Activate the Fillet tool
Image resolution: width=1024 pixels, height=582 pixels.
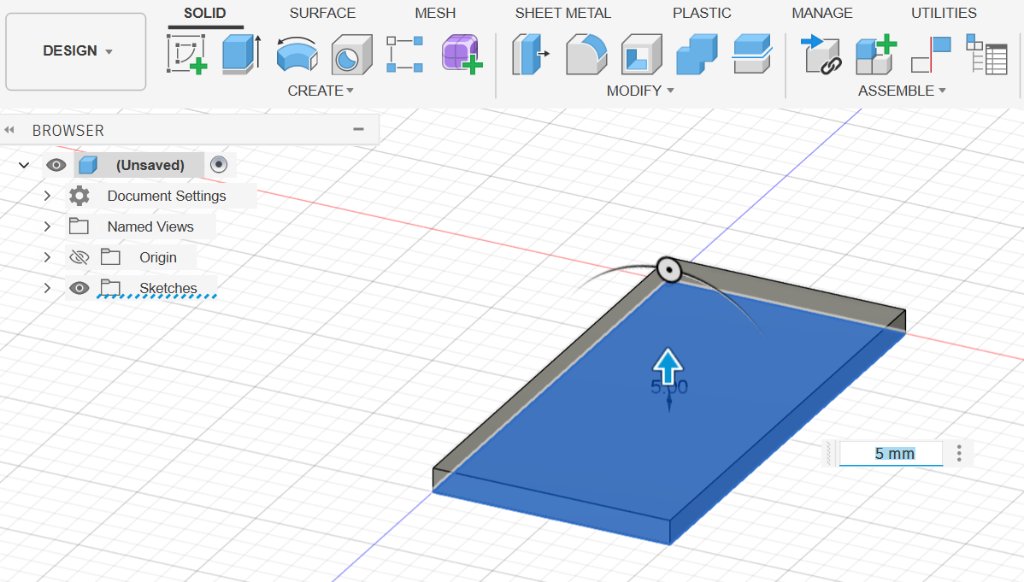pyautogui.click(x=586, y=54)
